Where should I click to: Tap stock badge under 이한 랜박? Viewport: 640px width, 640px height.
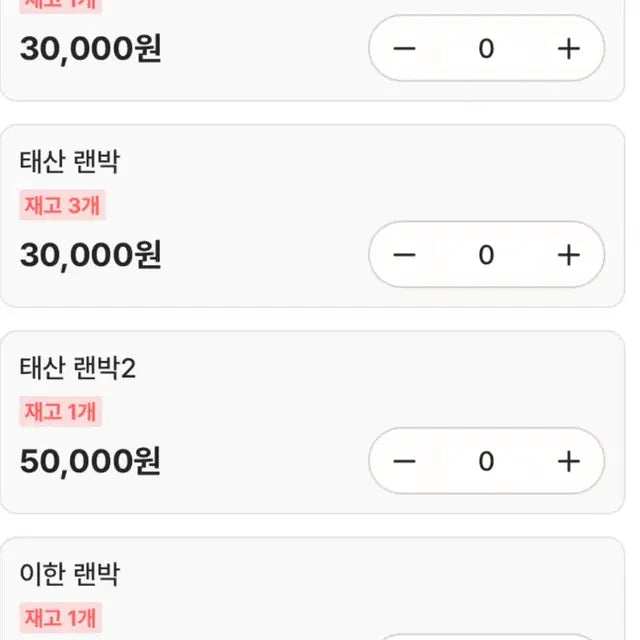point(61,618)
